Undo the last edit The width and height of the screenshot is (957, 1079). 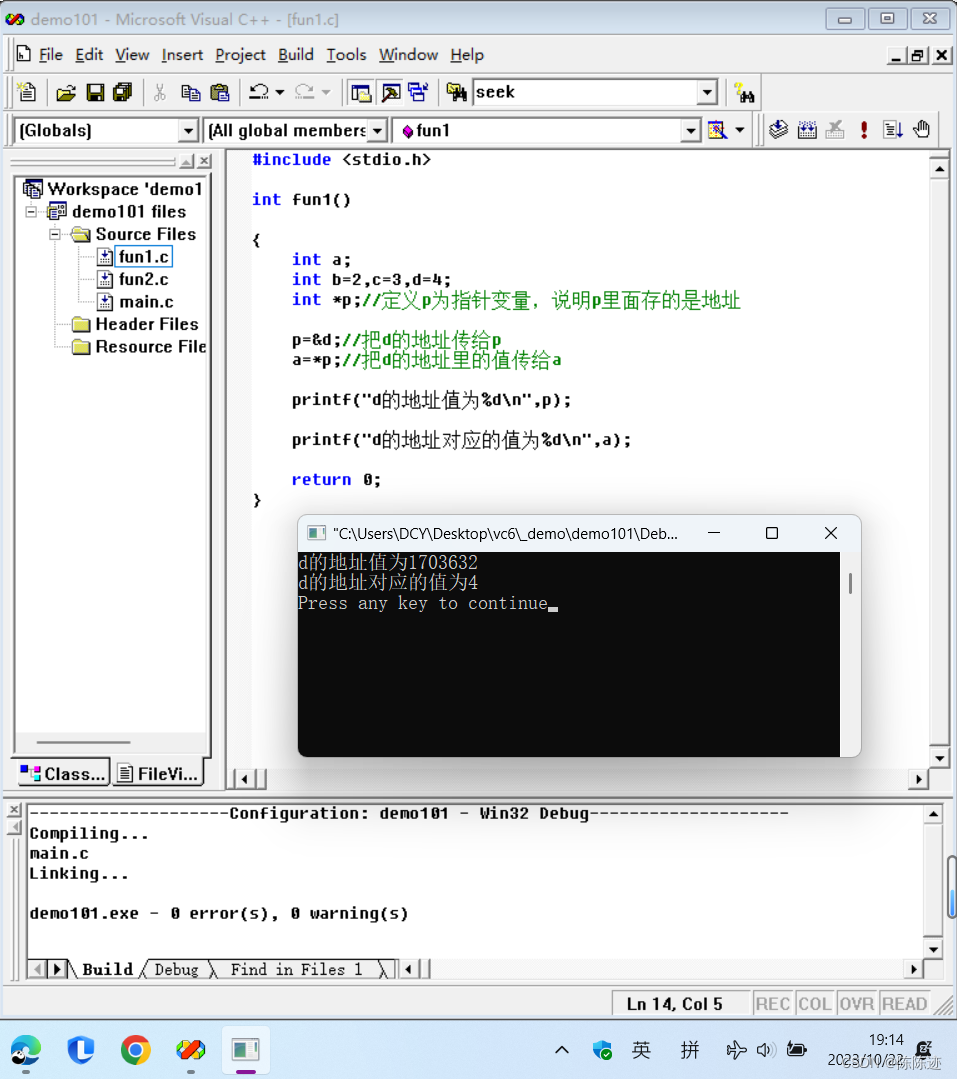258,91
